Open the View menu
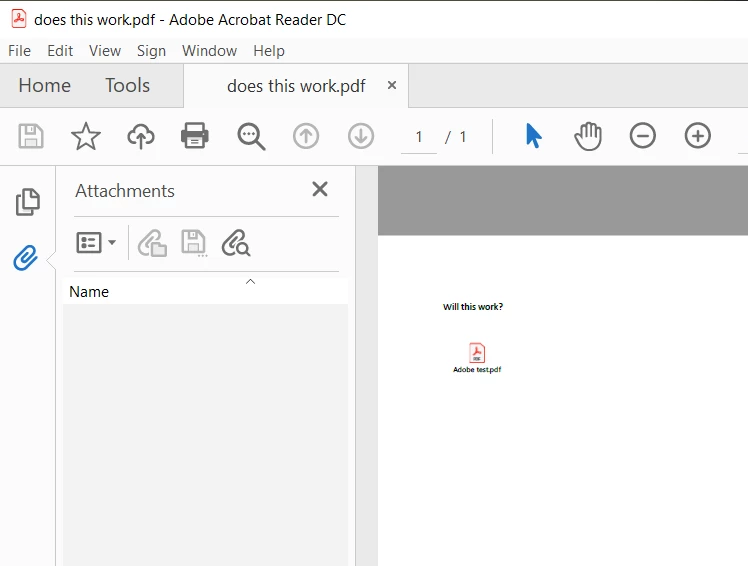748x566 pixels. 105,51
